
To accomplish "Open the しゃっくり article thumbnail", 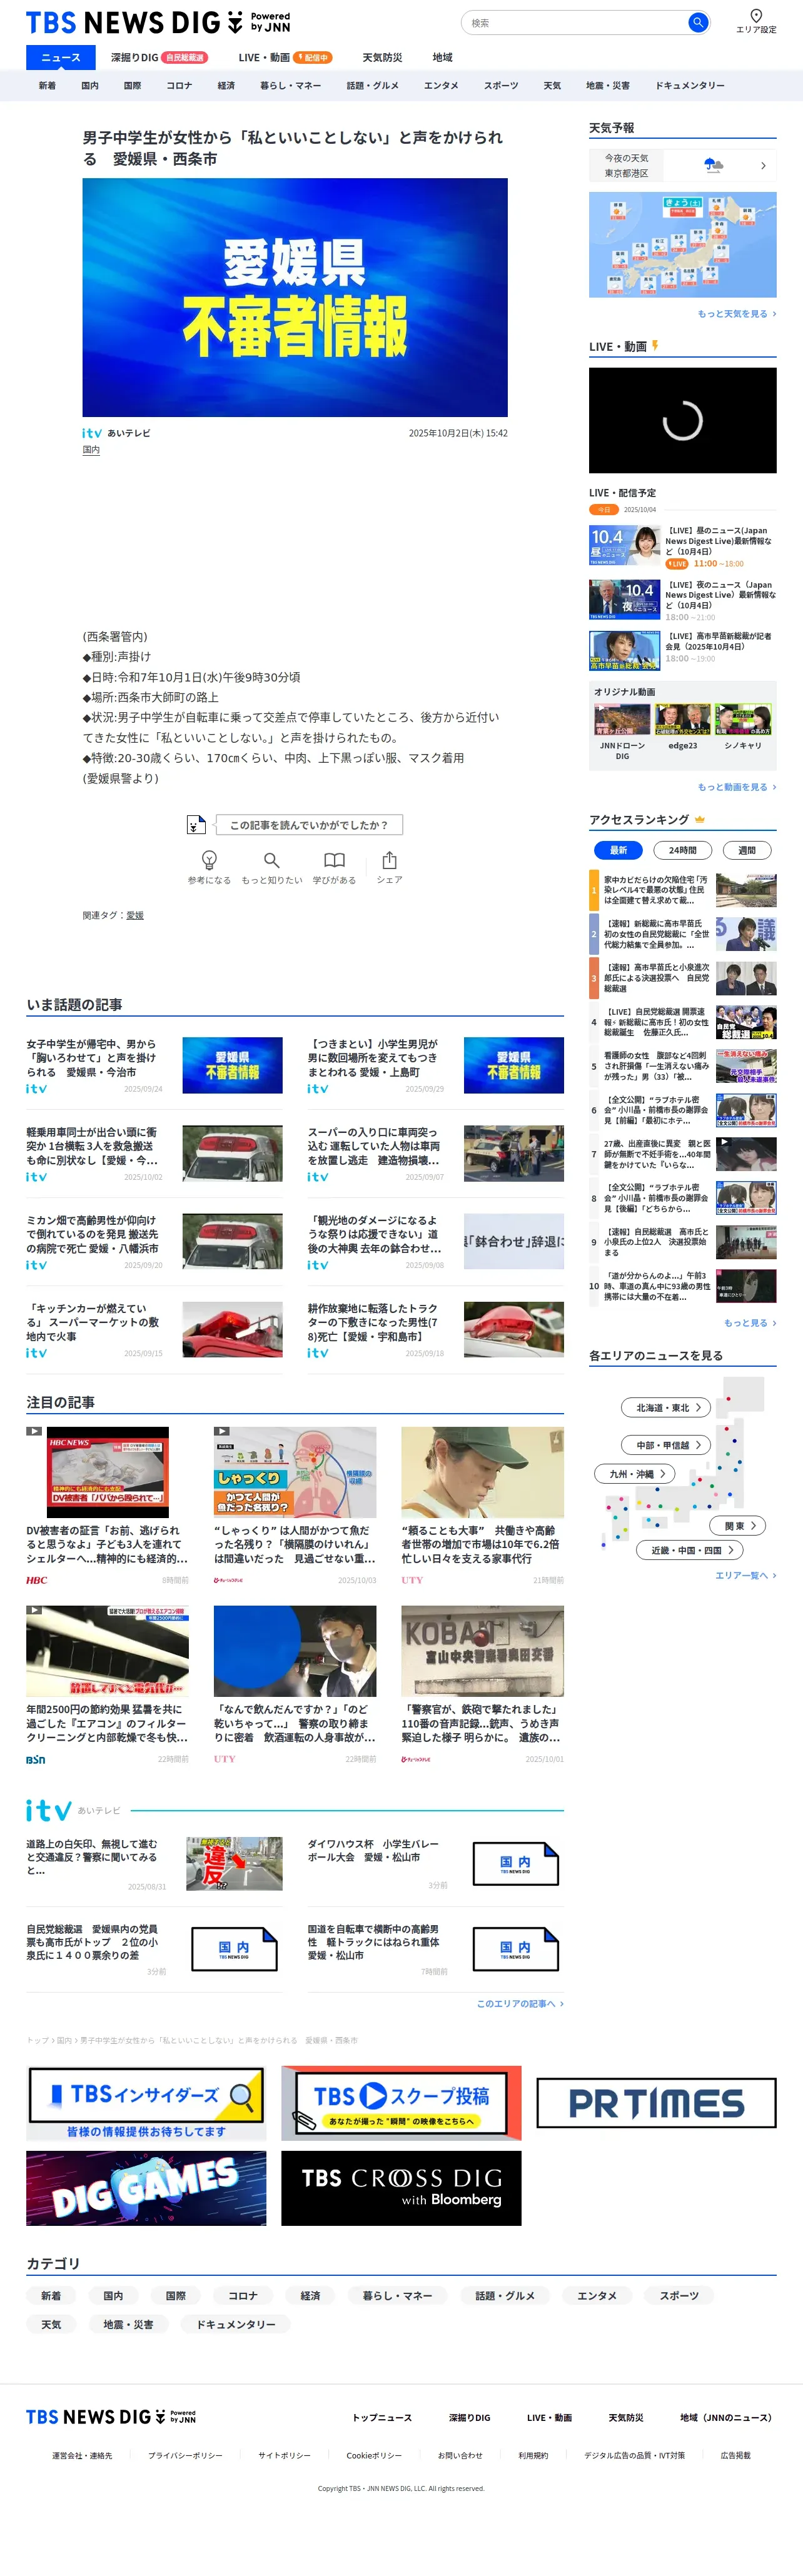I will click(x=295, y=1472).
